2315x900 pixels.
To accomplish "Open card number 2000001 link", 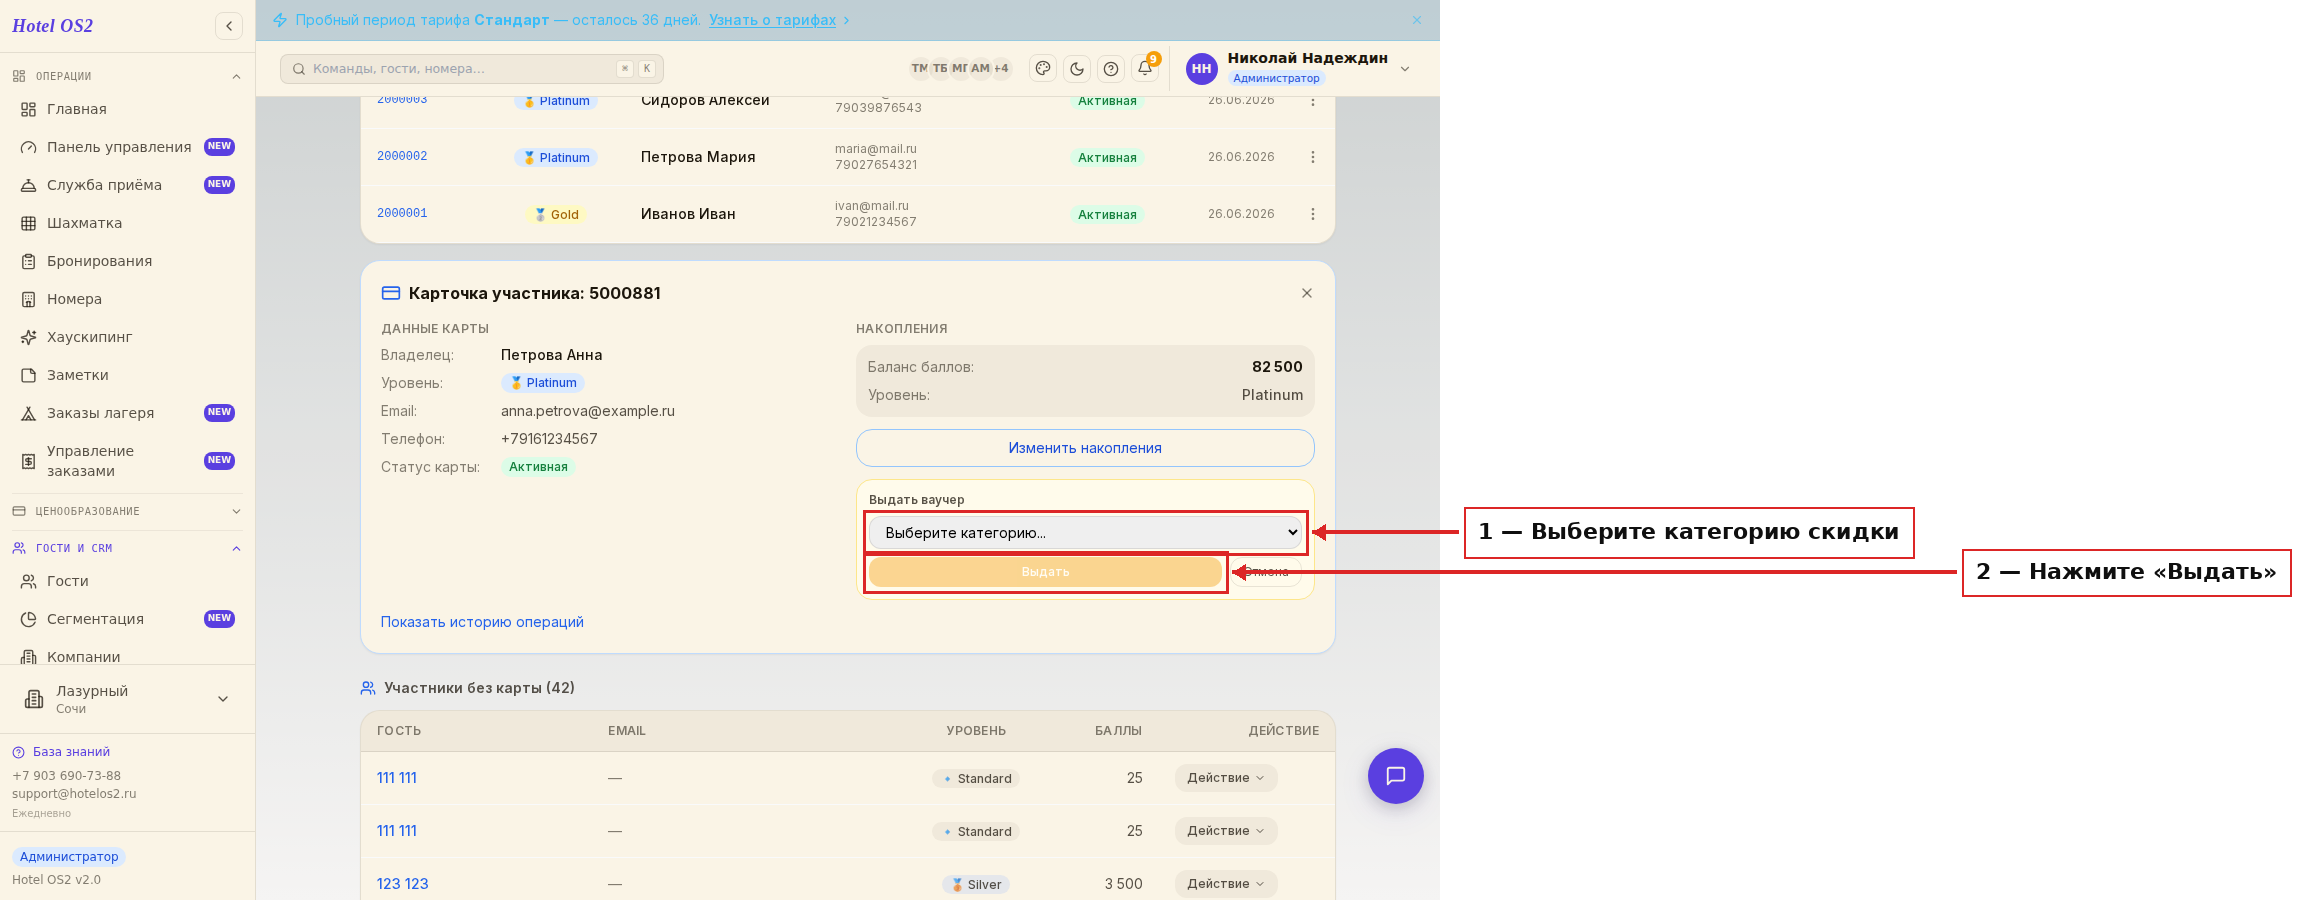I will [402, 213].
